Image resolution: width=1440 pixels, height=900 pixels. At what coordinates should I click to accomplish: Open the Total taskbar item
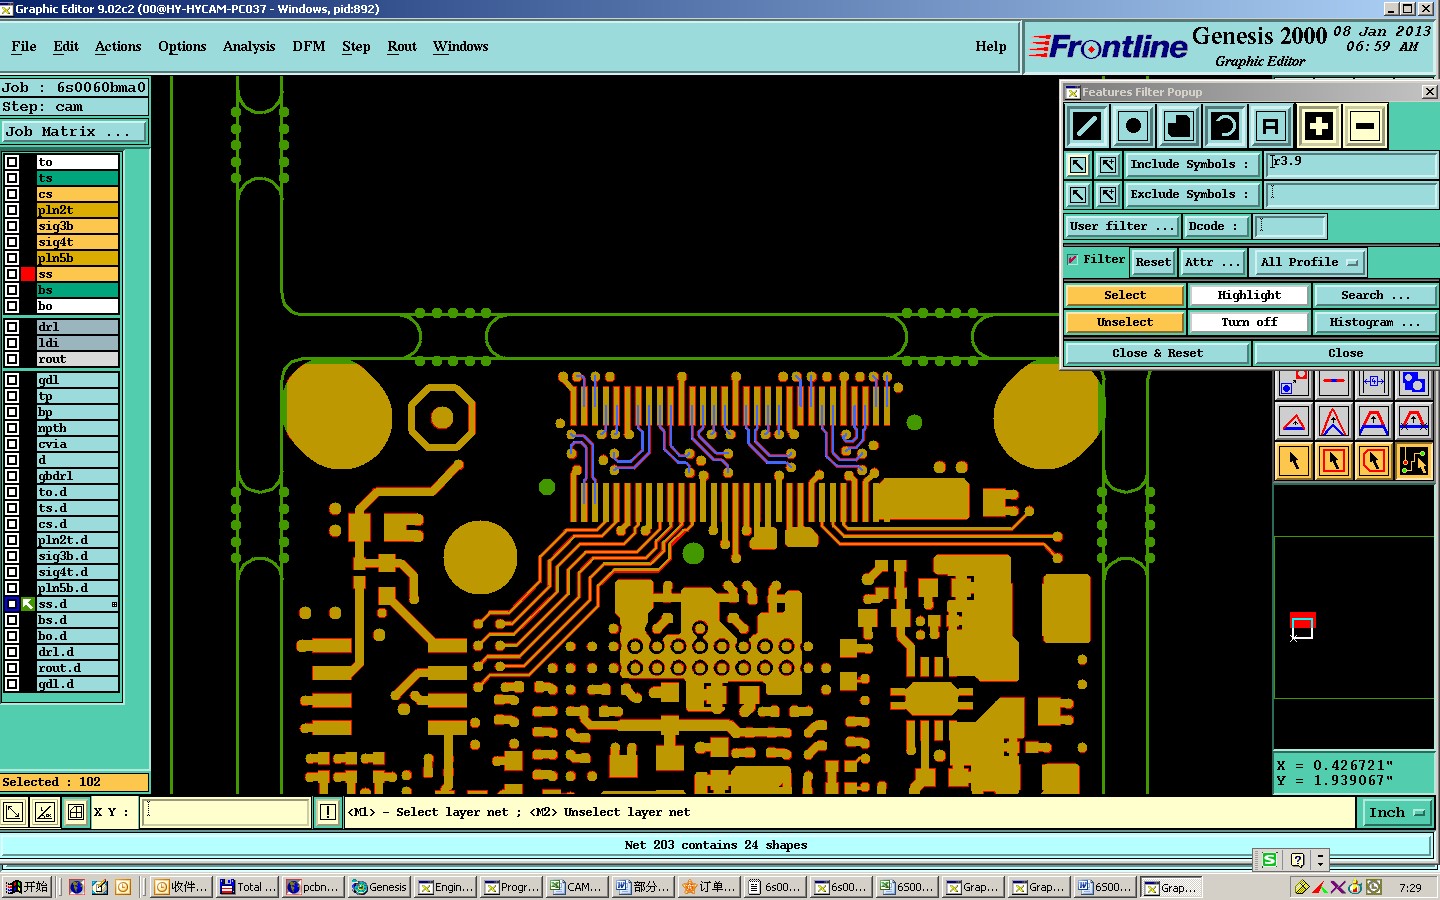pos(248,887)
